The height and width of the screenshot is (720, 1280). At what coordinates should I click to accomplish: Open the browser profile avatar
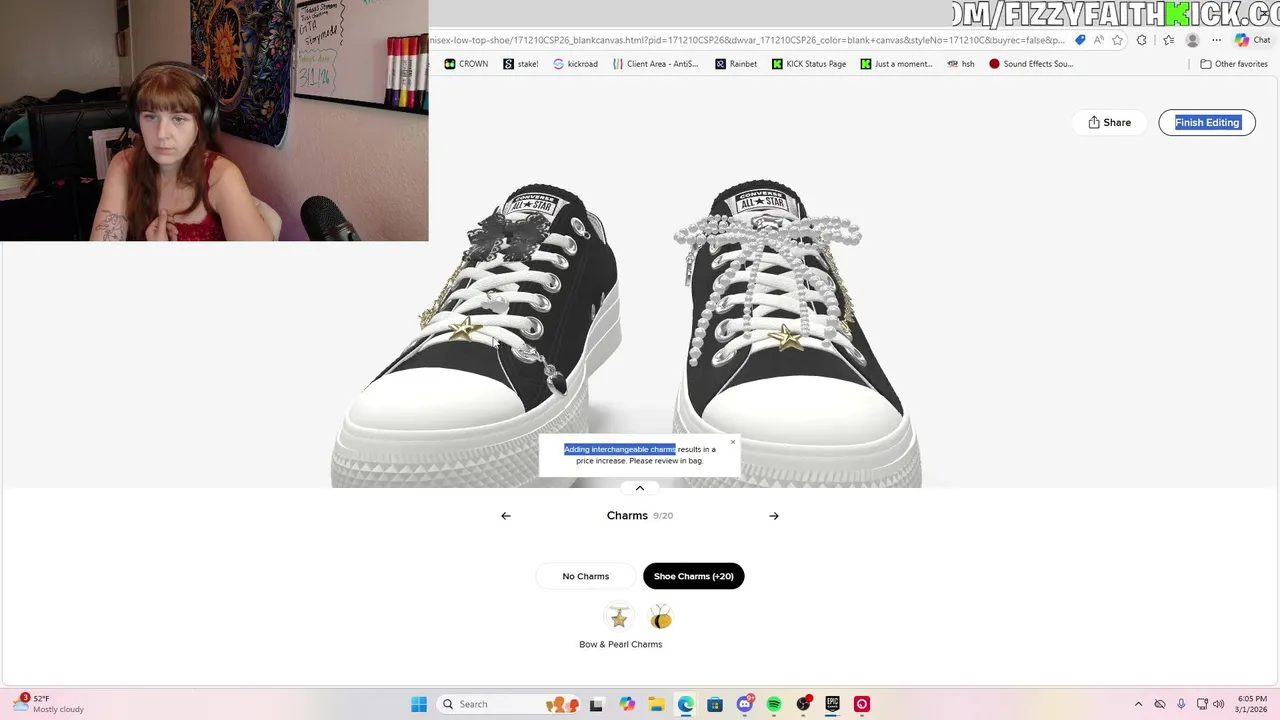point(1192,40)
